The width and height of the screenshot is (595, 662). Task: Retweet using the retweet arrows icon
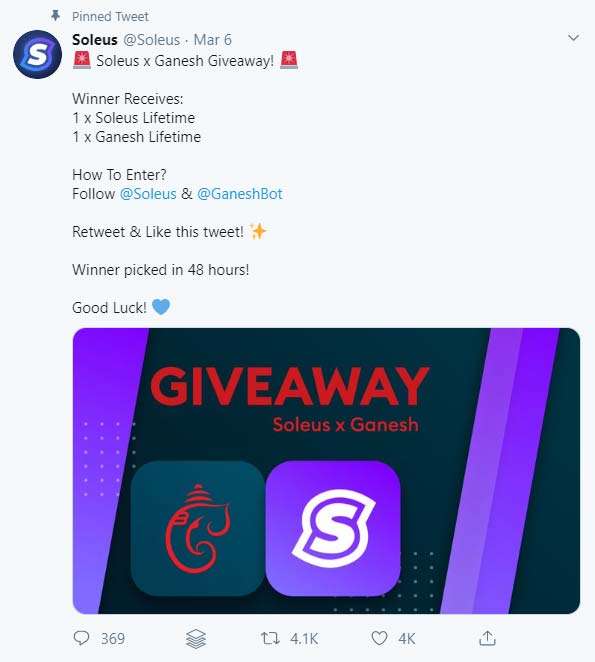[270, 638]
